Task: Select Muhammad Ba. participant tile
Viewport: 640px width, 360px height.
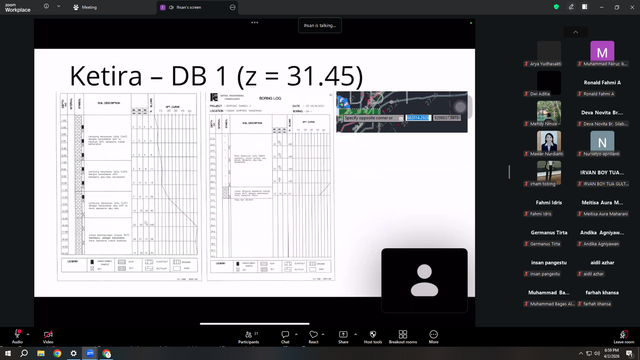Action: pyautogui.click(x=549, y=295)
